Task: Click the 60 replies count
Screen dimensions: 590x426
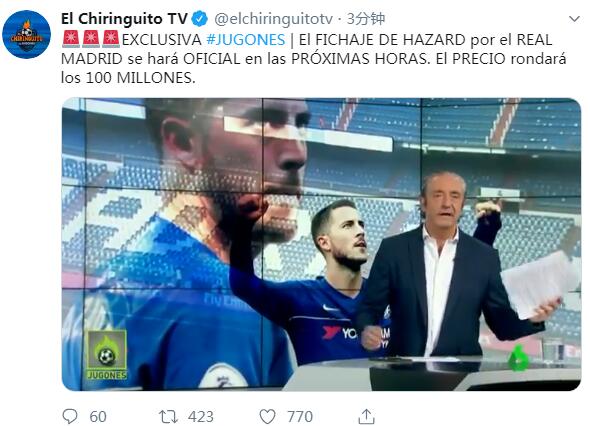Action: pos(98,417)
